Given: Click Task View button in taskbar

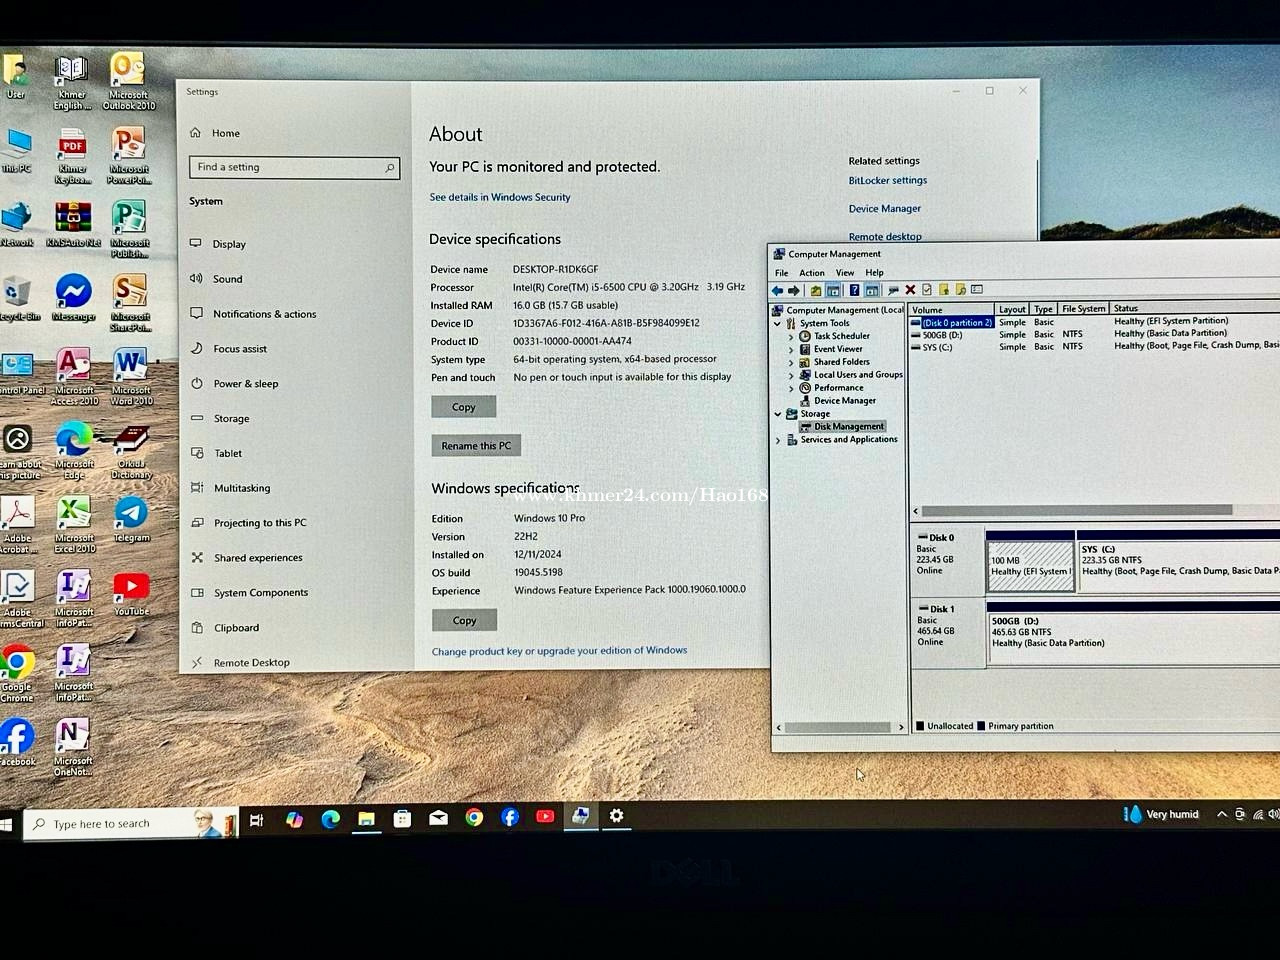Looking at the screenshot, I should coord(257,820).
